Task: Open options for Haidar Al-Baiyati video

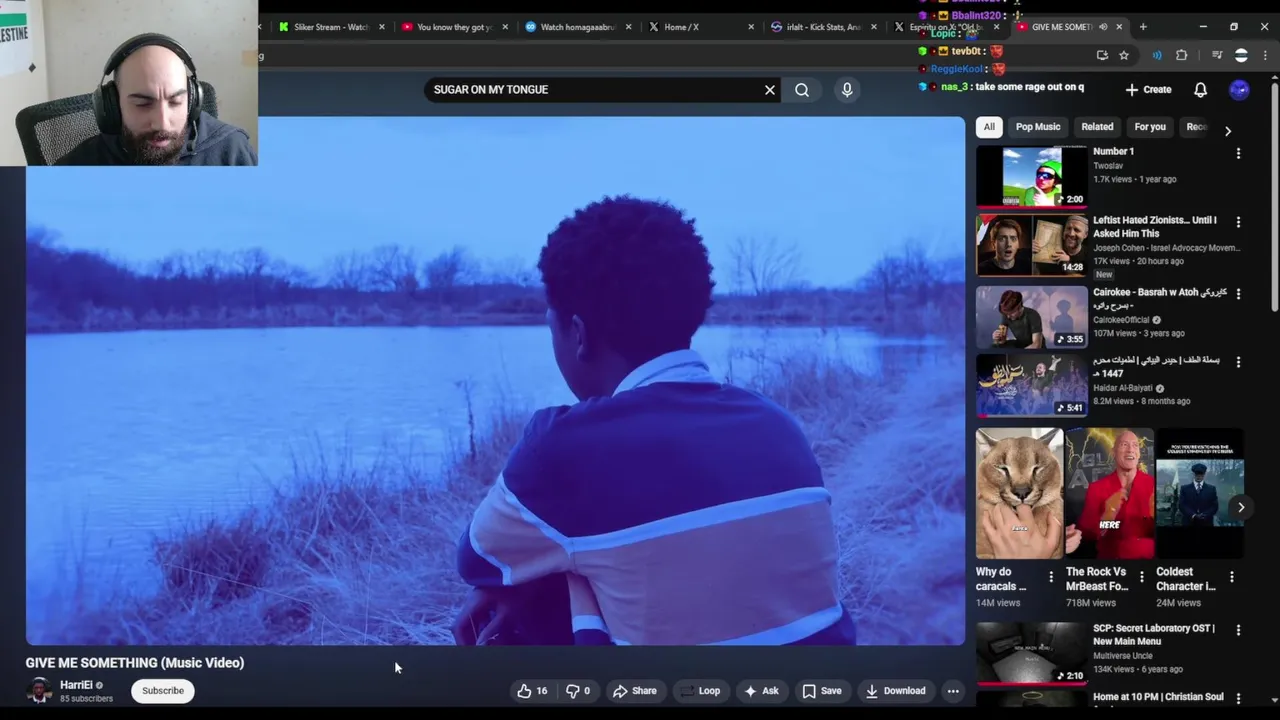Action: tap(1238, 362)
